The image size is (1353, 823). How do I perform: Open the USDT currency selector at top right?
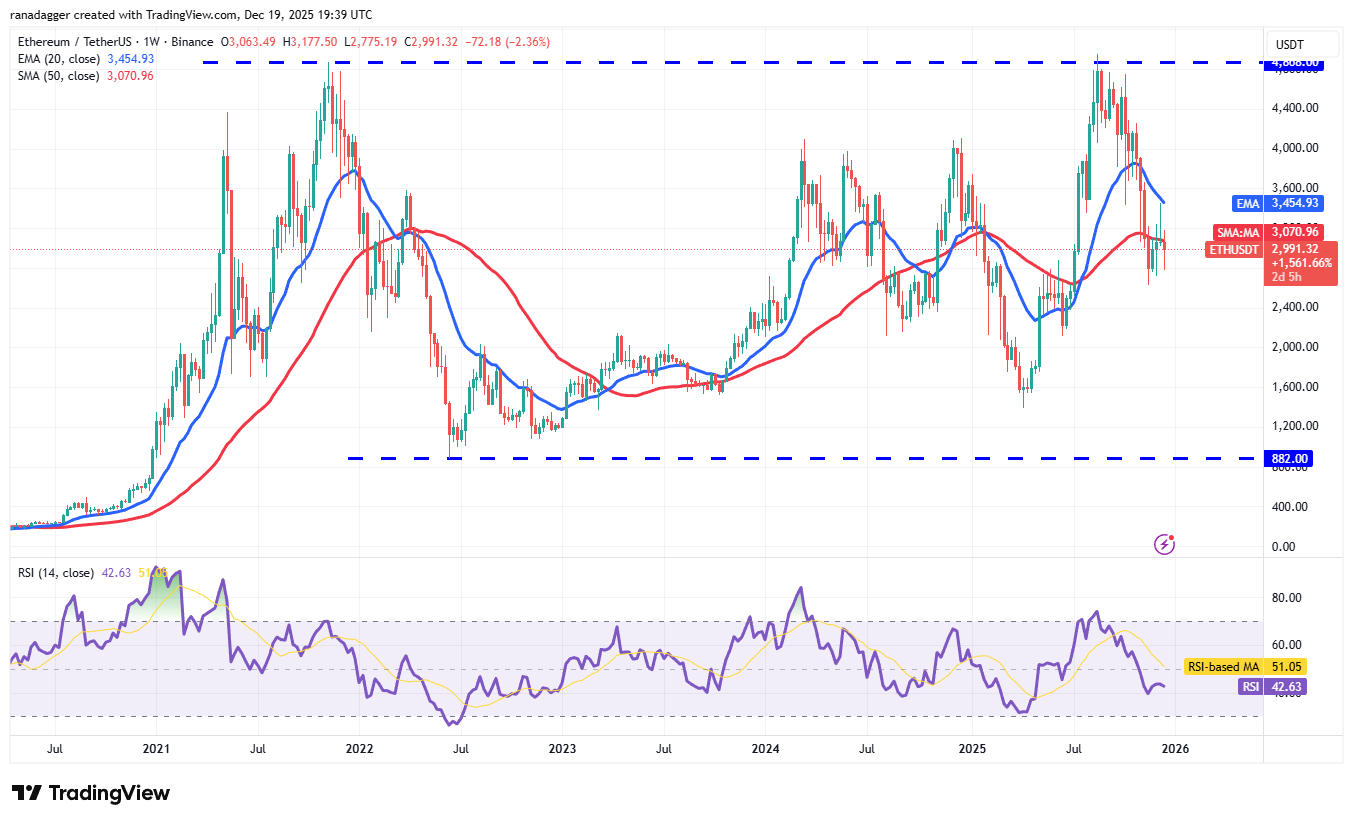[x=1301, y=44]
